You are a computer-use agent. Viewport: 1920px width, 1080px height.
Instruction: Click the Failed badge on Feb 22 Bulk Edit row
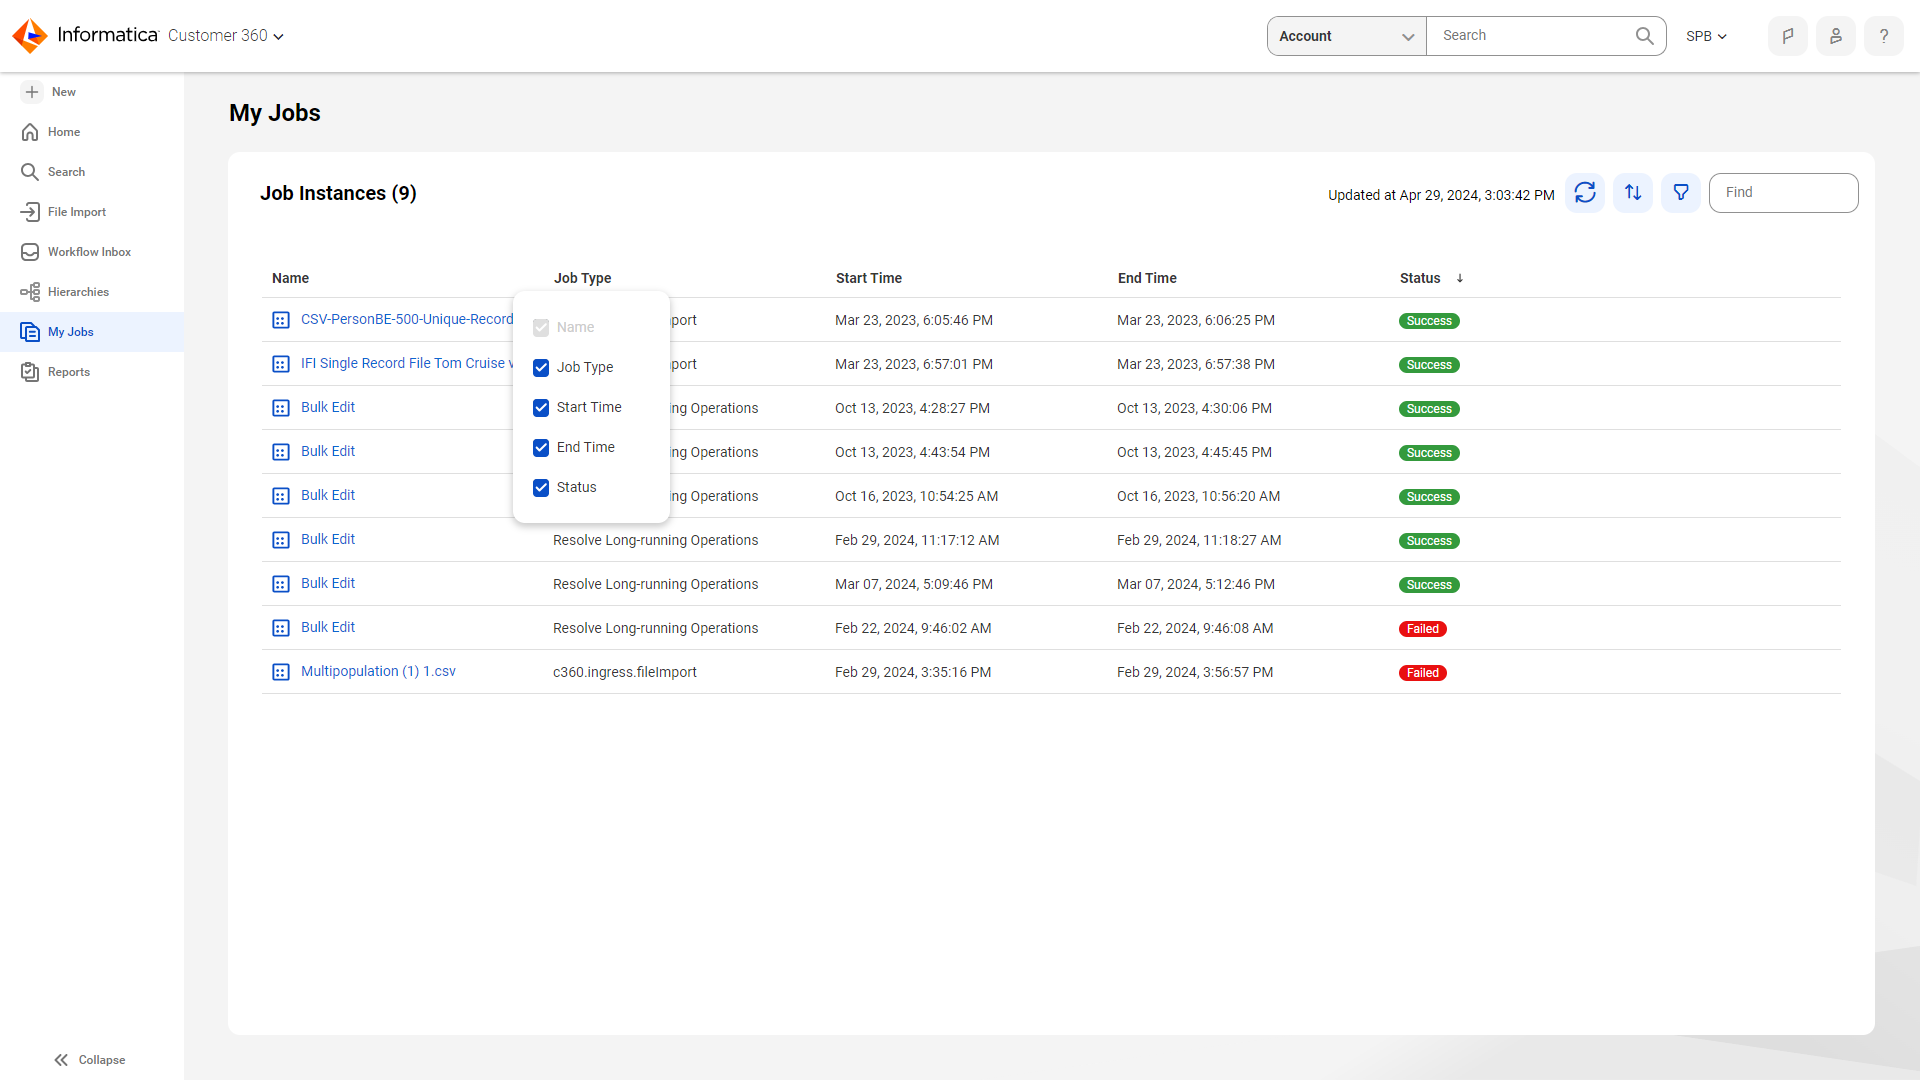1422,629
